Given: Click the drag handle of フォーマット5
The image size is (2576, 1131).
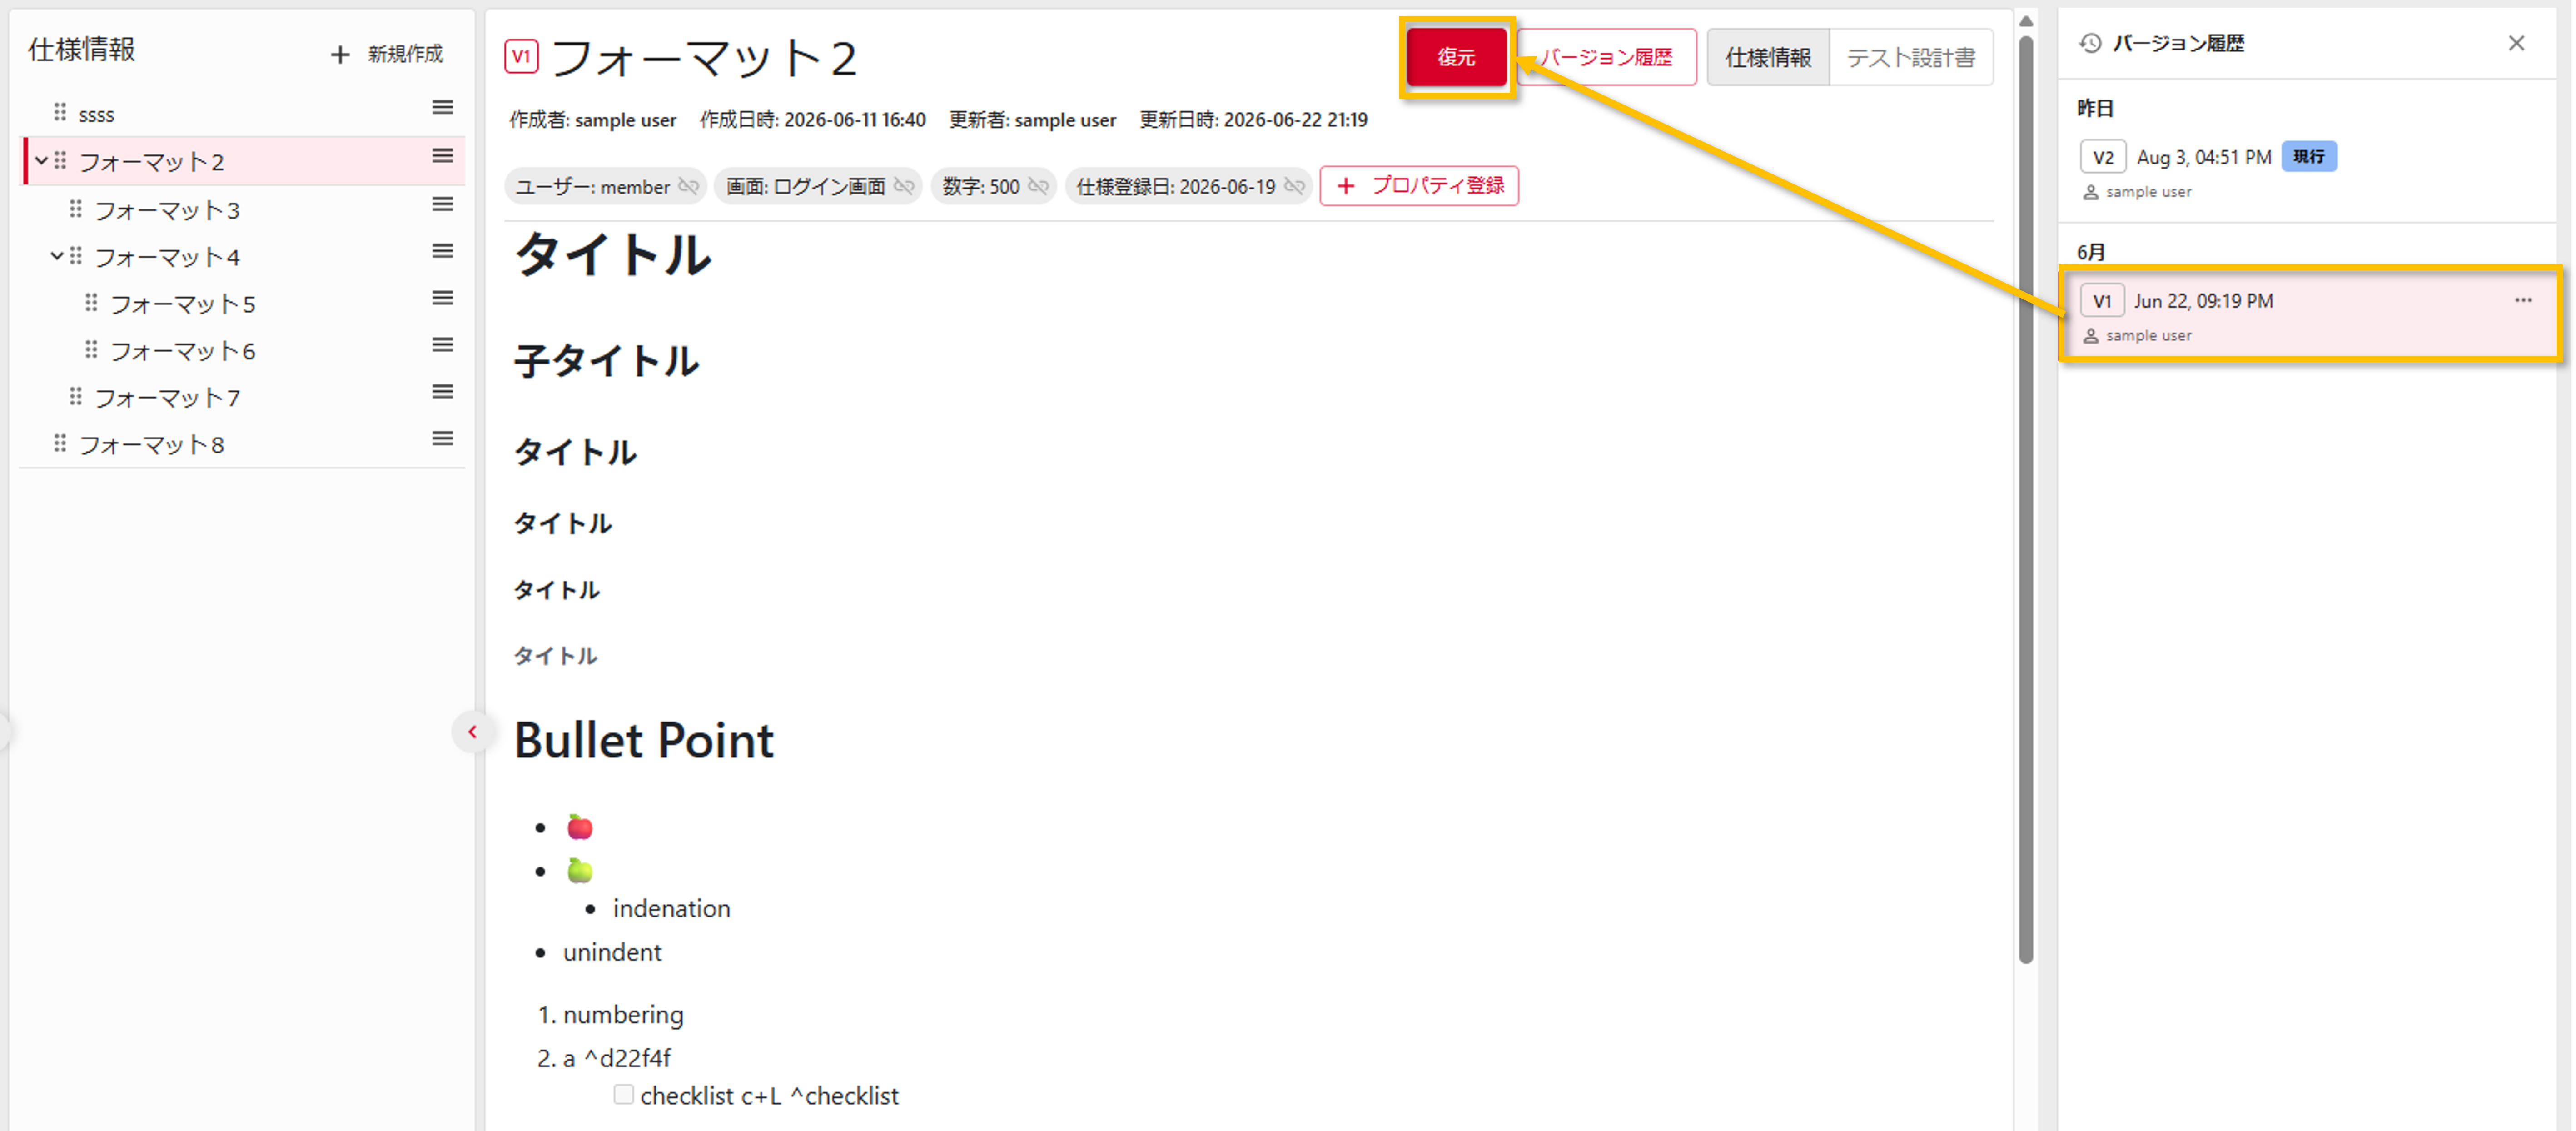Looking at the screenshot, I should click(91, 302).
